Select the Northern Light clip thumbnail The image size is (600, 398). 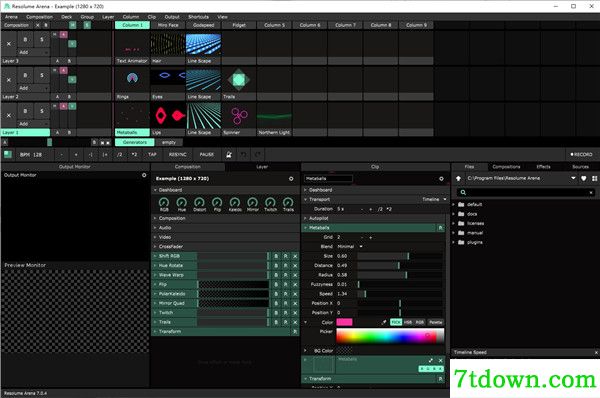point(274,115)
